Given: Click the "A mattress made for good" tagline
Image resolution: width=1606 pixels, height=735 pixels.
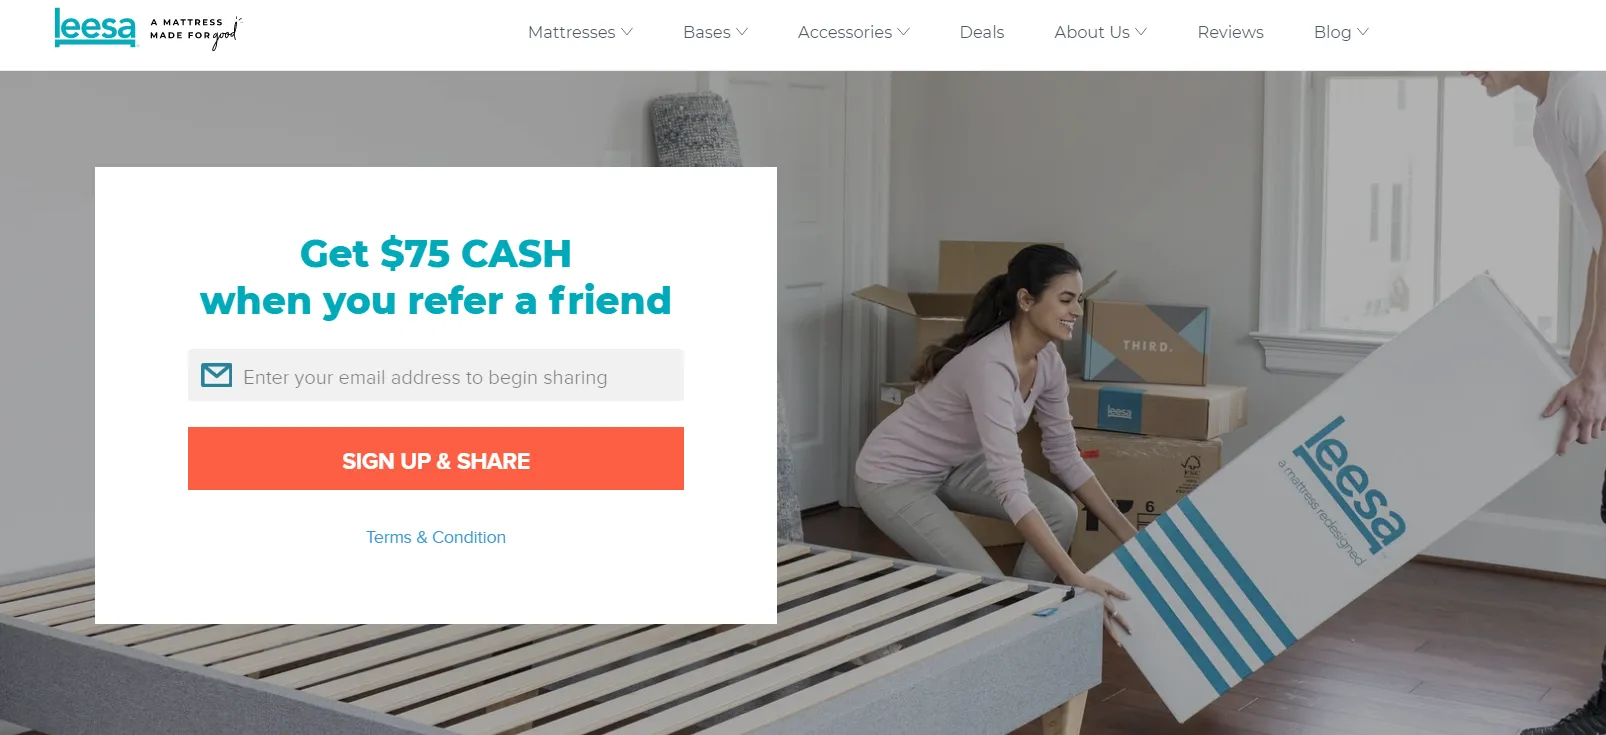Looking at the screenshot, I should pos(196,32).
